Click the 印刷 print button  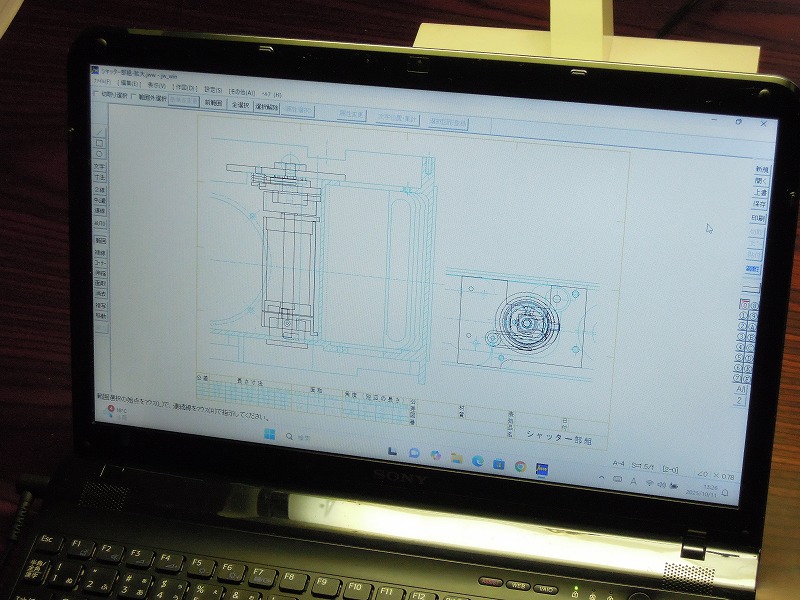[x=759, y=218]
